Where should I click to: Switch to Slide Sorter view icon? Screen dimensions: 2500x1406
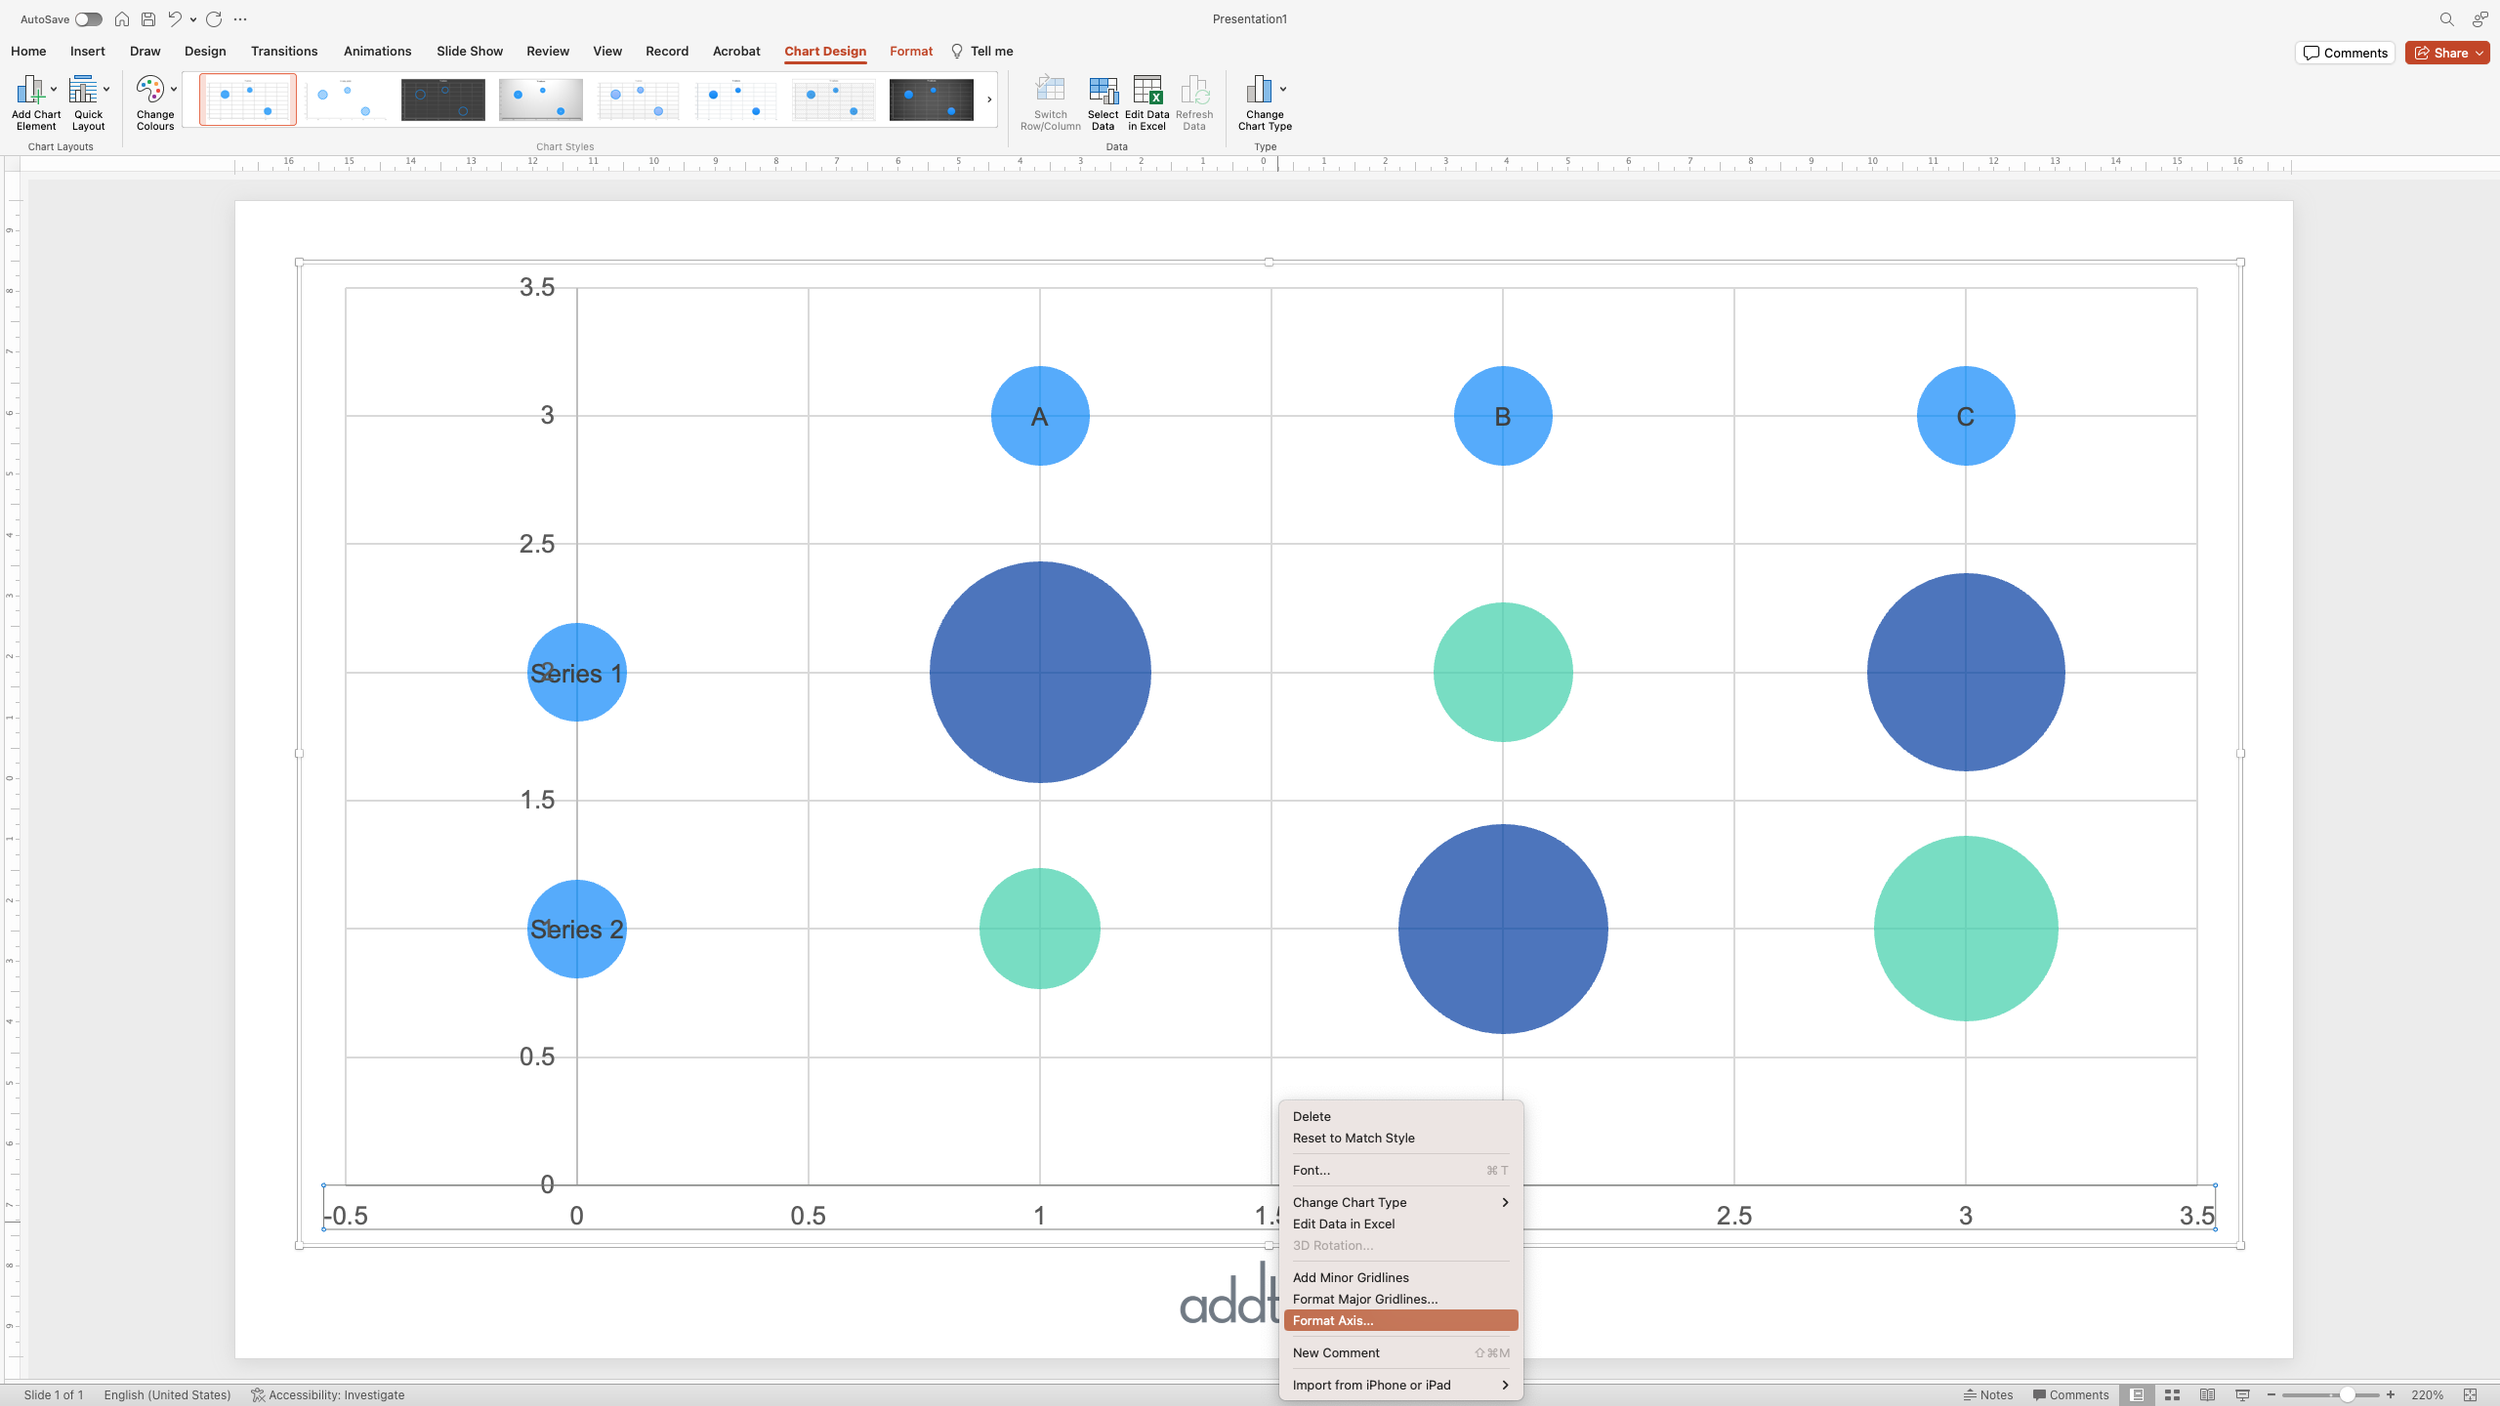pyautogui.click(x=2172, y=1395)
